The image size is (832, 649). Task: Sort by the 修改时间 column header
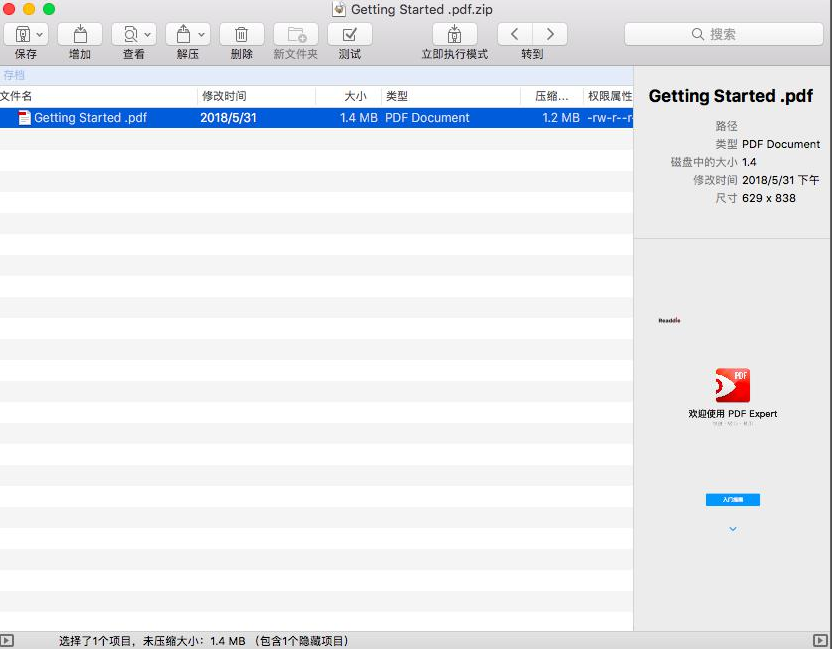tap(224, 96)
